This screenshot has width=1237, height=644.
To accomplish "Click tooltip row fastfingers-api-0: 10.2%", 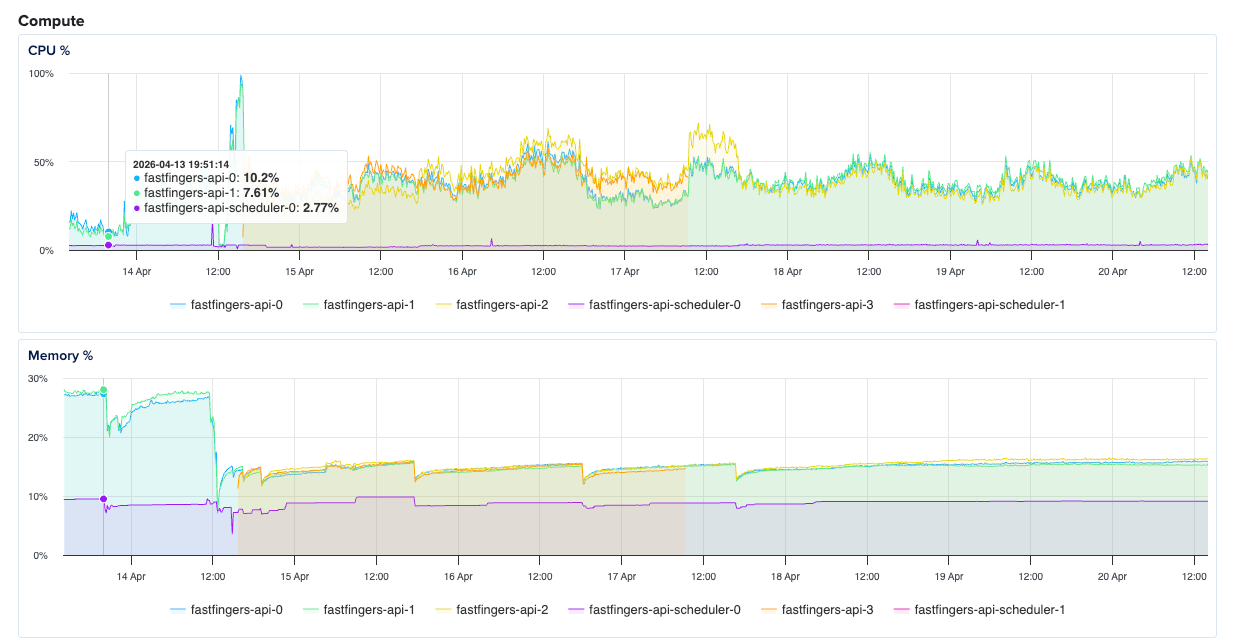I will coord(206,177).
